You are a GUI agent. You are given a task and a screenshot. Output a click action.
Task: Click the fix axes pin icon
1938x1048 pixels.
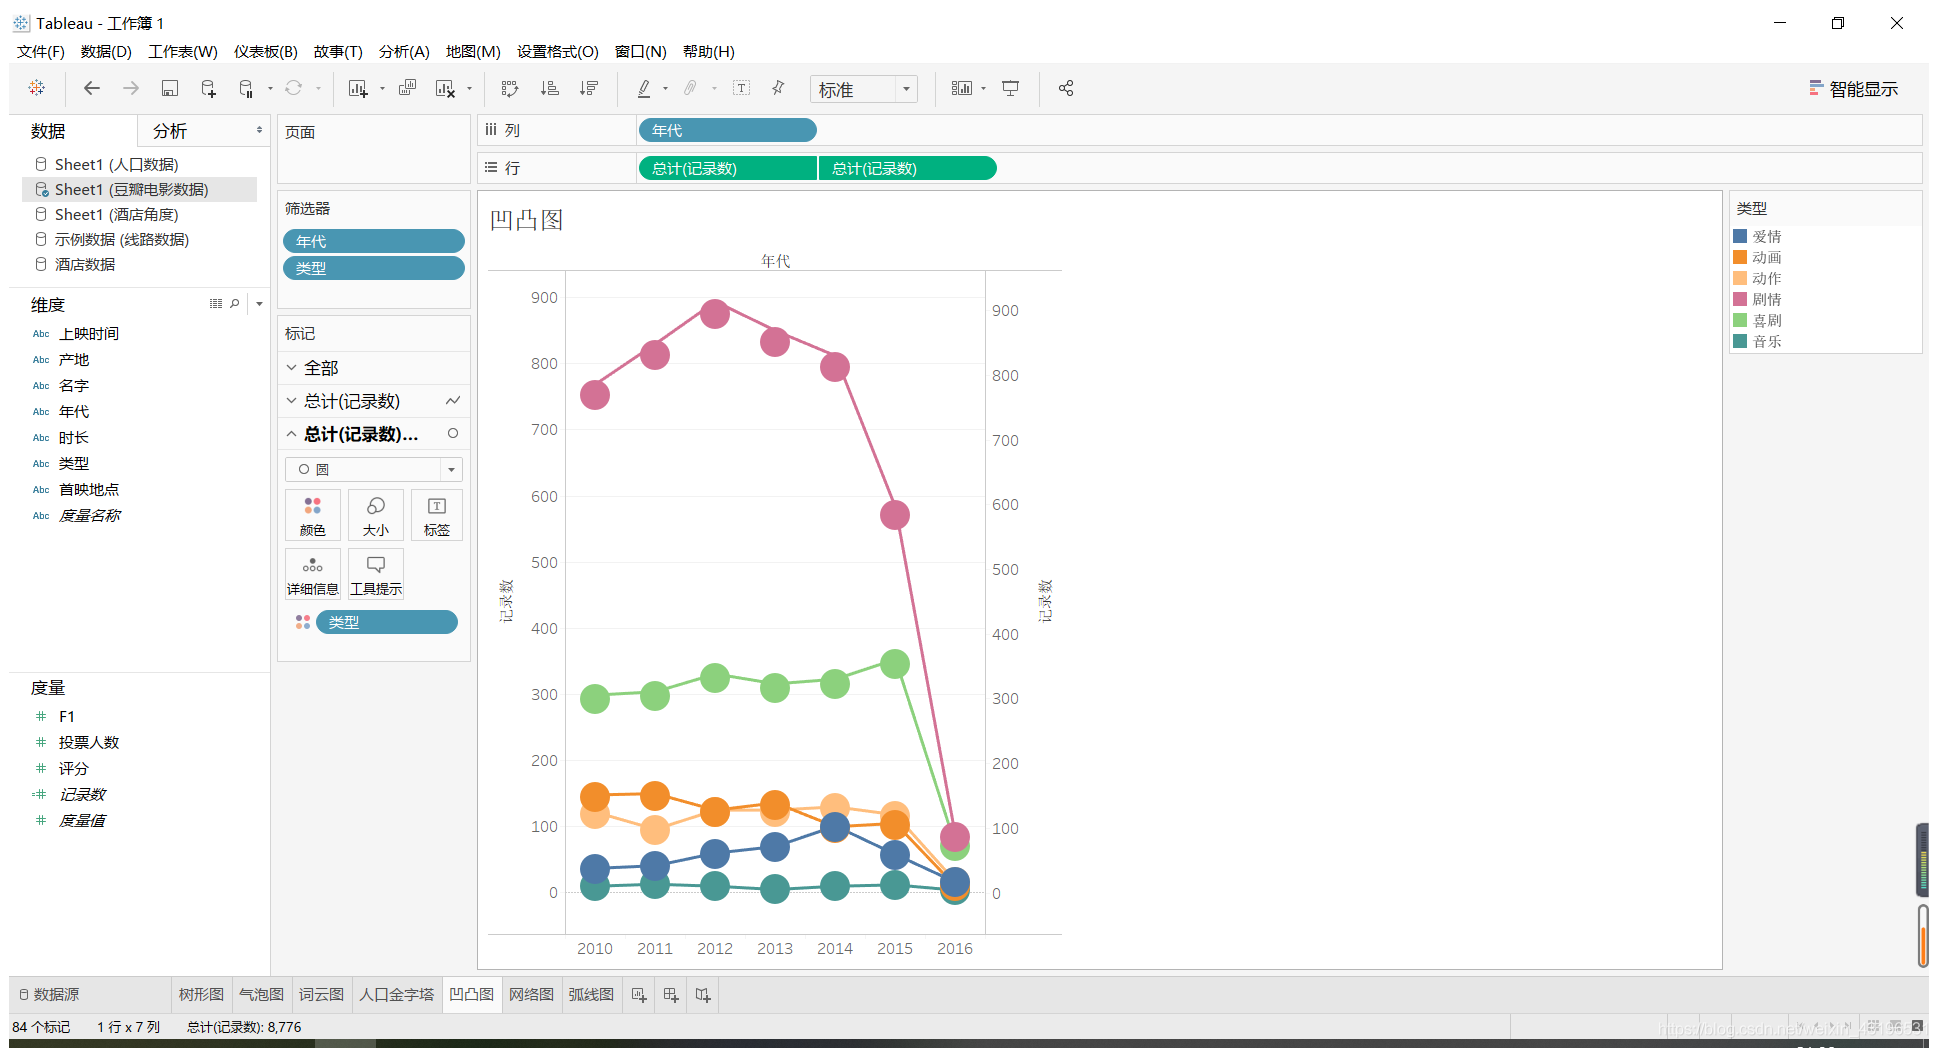(x=778, y=88)
